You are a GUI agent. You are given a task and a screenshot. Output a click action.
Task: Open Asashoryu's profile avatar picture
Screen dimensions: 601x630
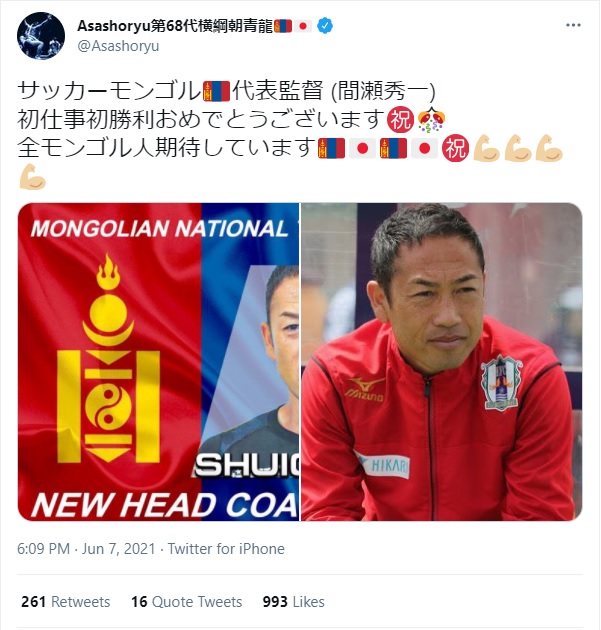(x=41, y=36)
